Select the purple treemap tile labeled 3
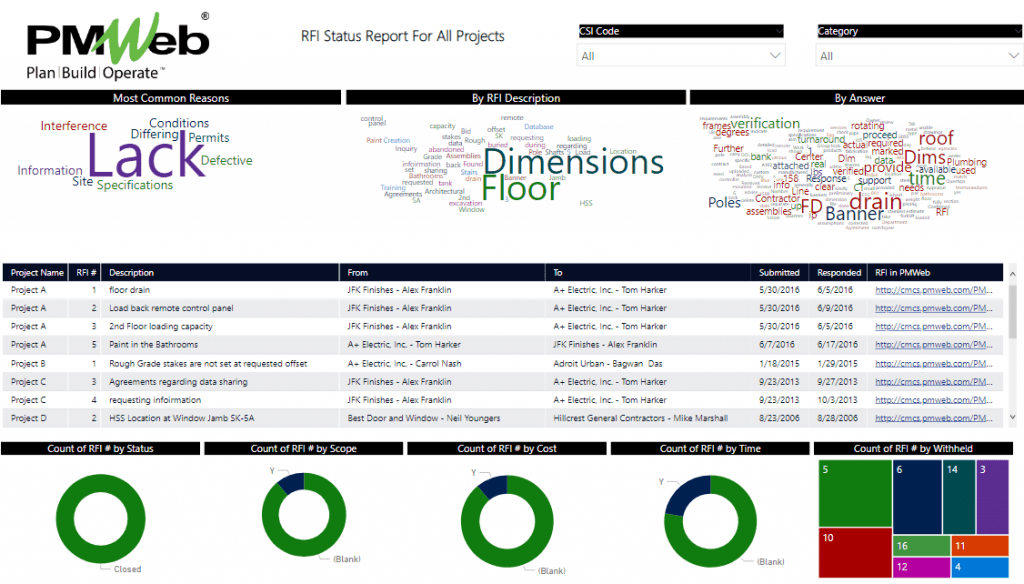Viewport: 1024px width, 584px height. pyautogui.click(x=993, y=497)
